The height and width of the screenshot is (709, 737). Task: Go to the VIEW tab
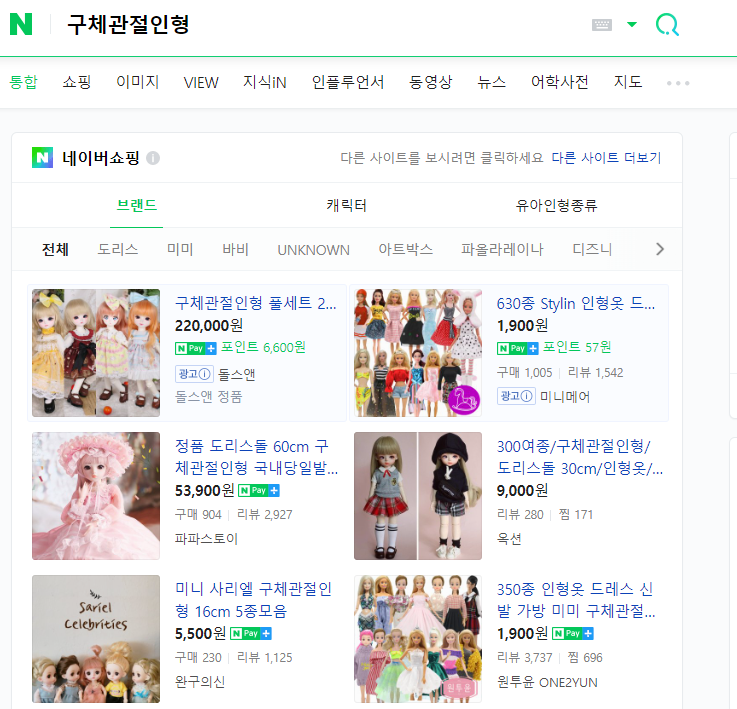pyautogui.click(x=201, y=83)
